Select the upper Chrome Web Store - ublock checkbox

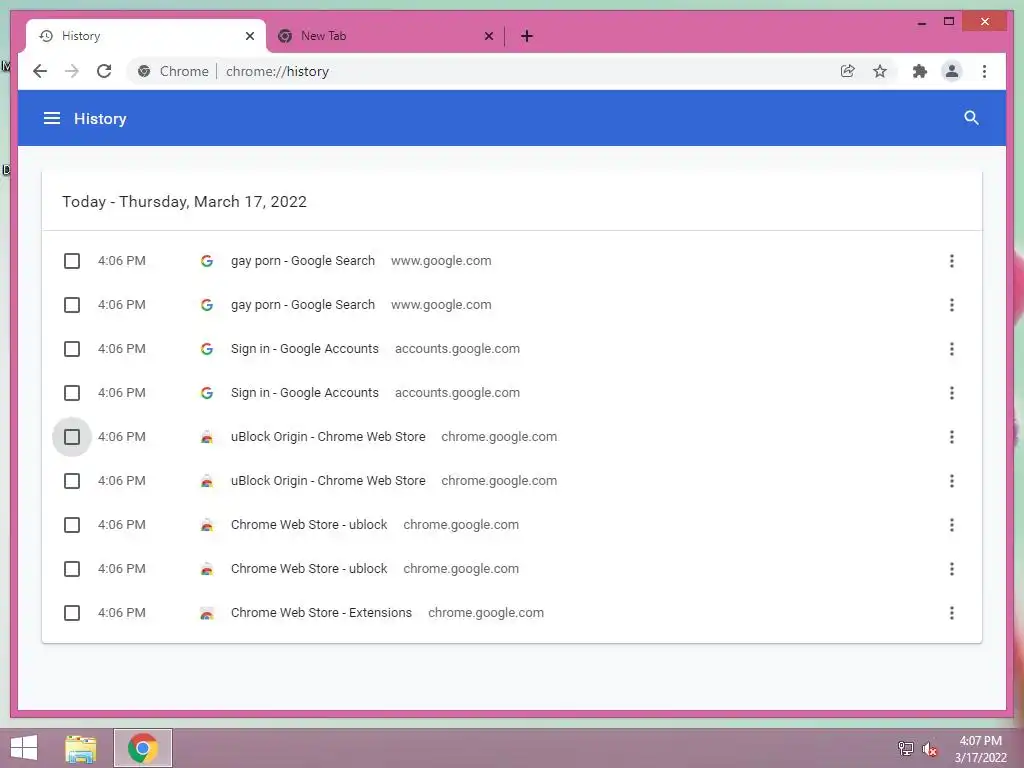click(x=72, y=525)
